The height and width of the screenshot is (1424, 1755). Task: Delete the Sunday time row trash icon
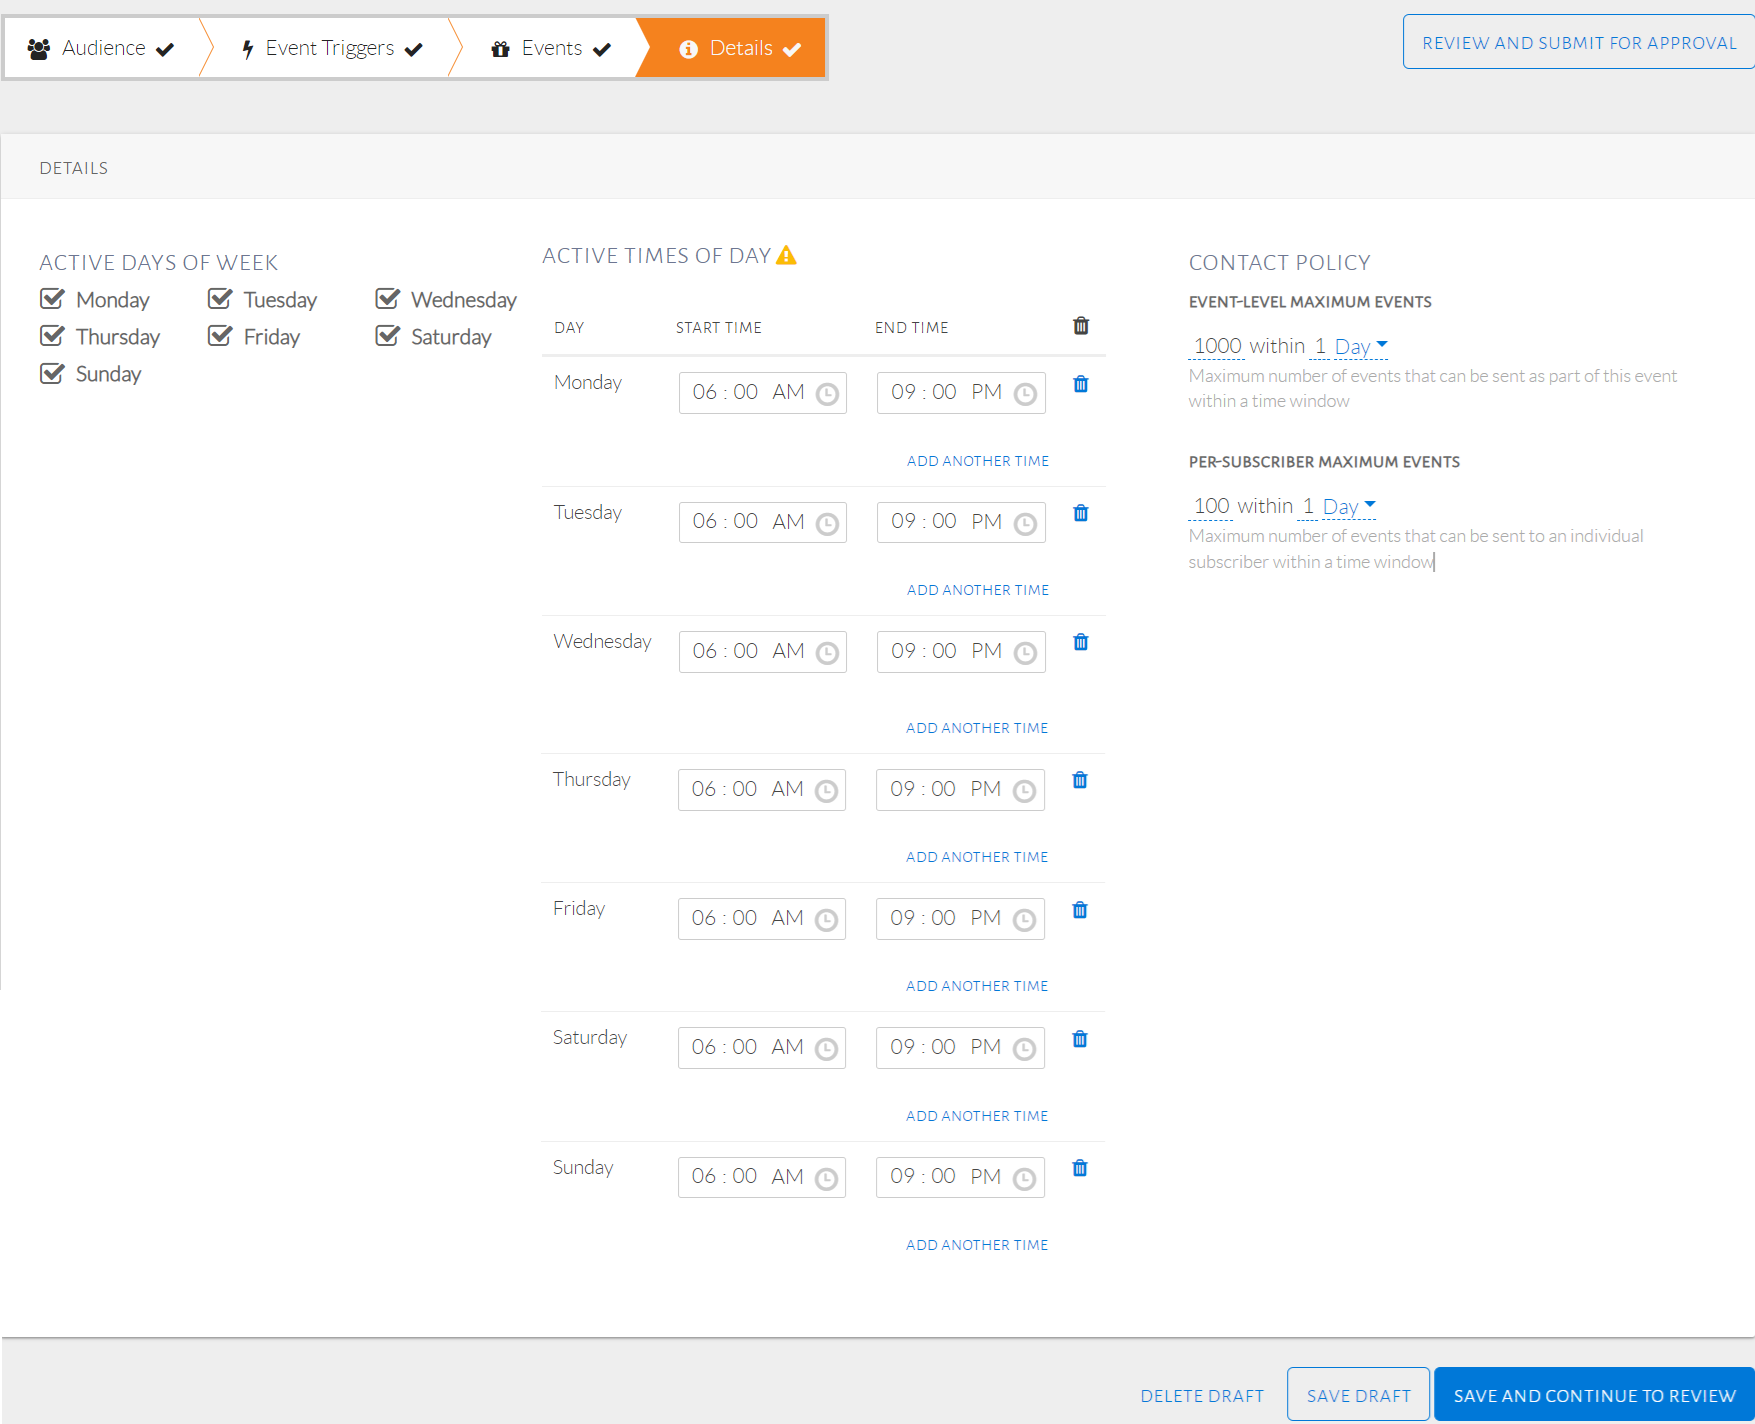(x=1079, y=1168)
